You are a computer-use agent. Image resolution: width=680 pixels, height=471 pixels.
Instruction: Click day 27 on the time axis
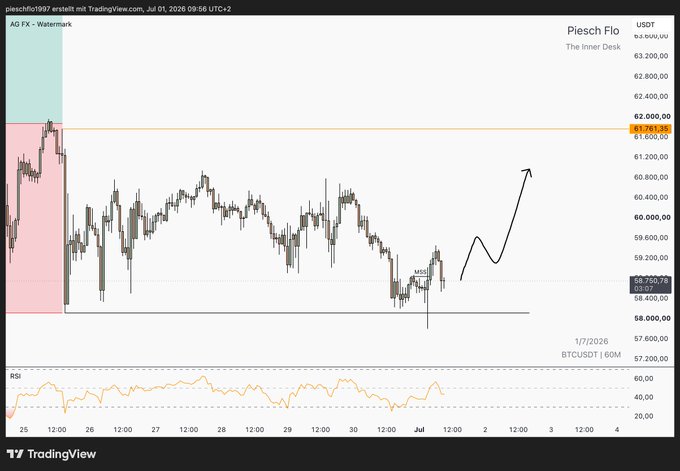click(156, 430)
